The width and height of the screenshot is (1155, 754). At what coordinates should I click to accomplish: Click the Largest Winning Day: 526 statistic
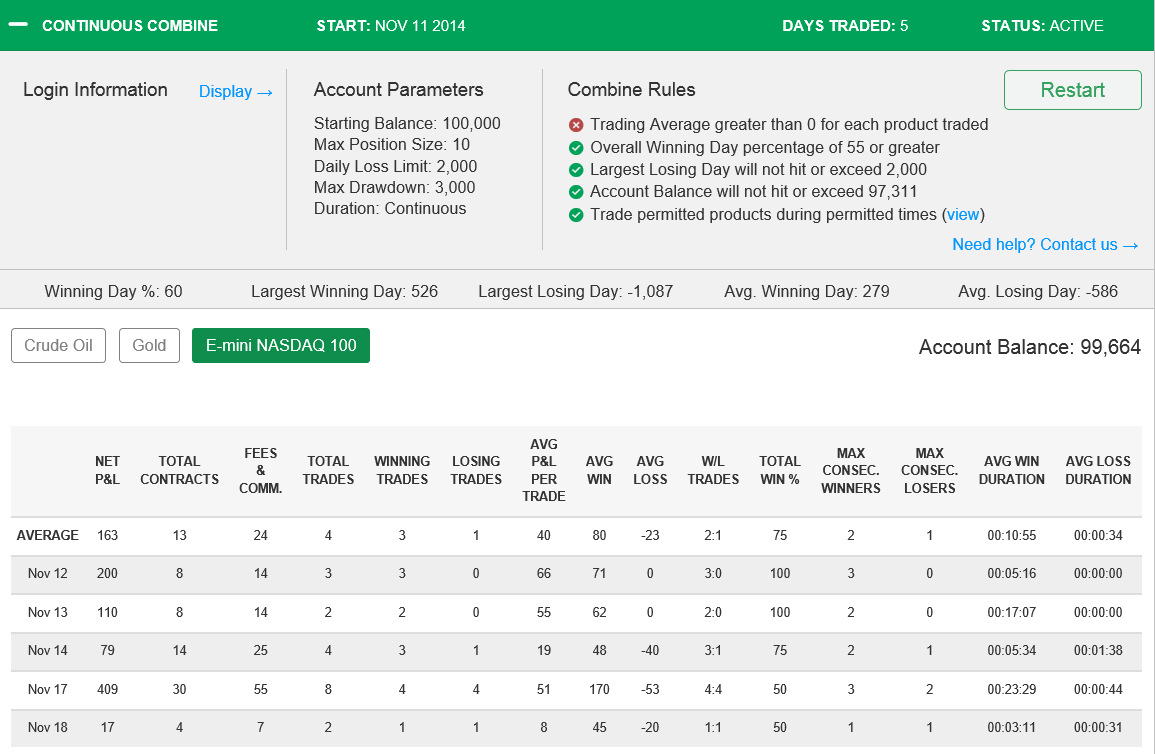click(344, 292)
